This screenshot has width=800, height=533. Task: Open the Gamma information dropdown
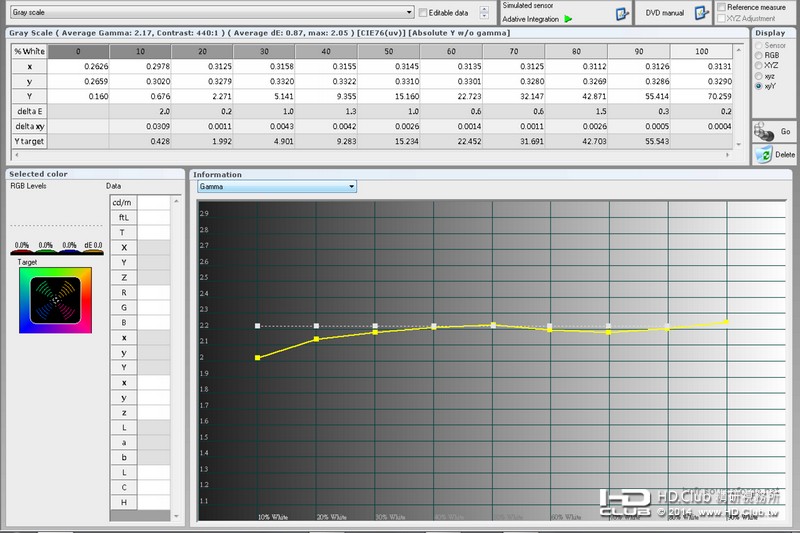point(277,187)
